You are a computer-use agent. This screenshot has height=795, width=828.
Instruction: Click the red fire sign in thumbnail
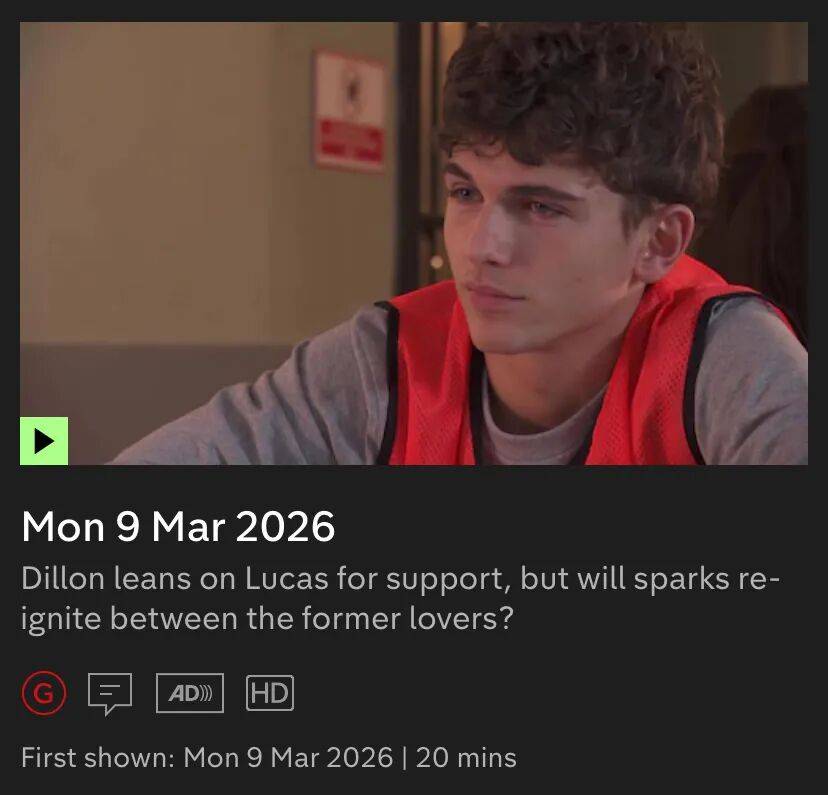[x=349, y=112]
